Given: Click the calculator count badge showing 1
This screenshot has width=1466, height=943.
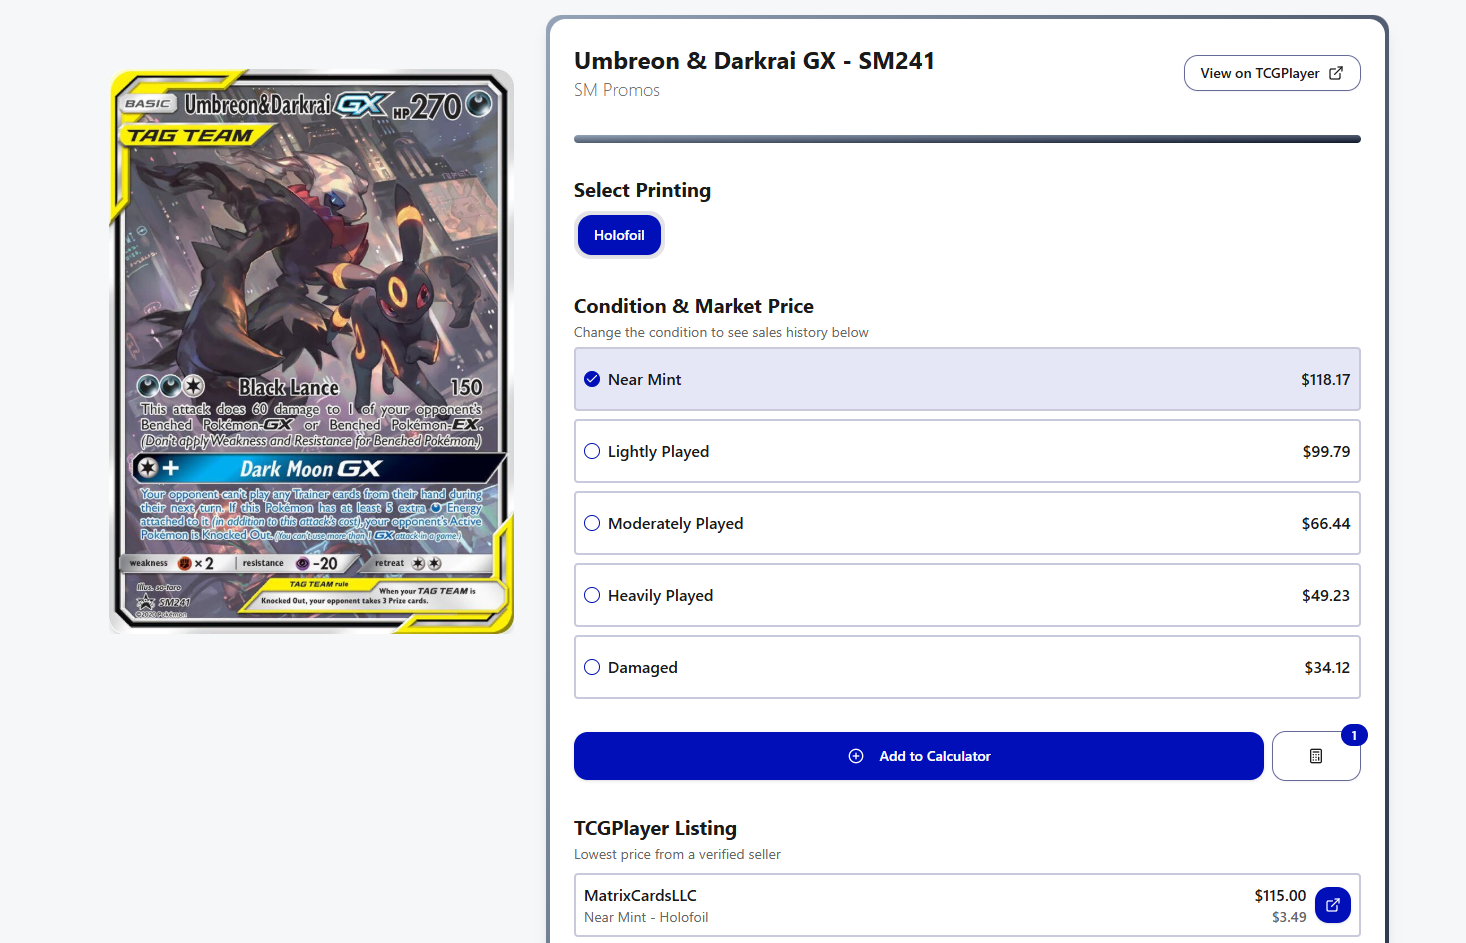Looking at the screenshot, I should click(1354, 735).
